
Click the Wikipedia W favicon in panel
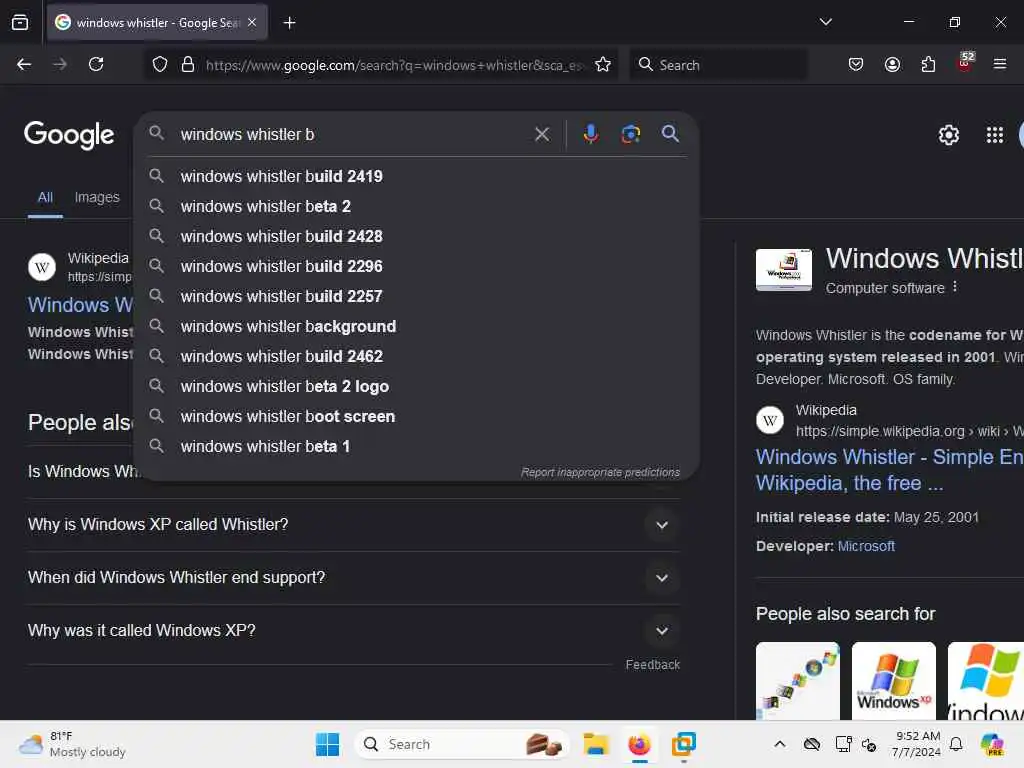pos(770,420)
